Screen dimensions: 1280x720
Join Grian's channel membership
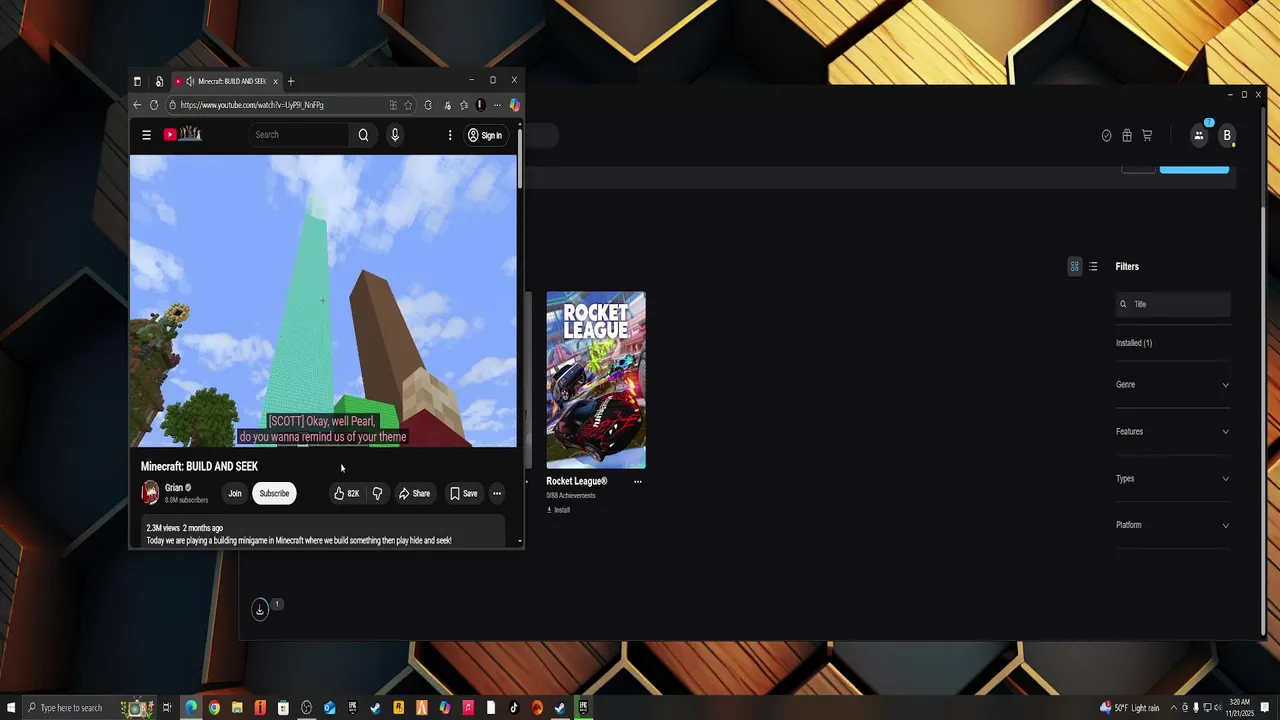coord(235,493)
